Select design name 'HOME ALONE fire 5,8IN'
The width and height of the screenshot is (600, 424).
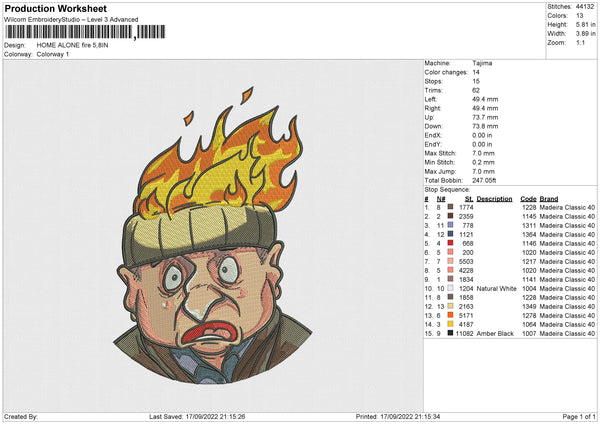[72, 45]
